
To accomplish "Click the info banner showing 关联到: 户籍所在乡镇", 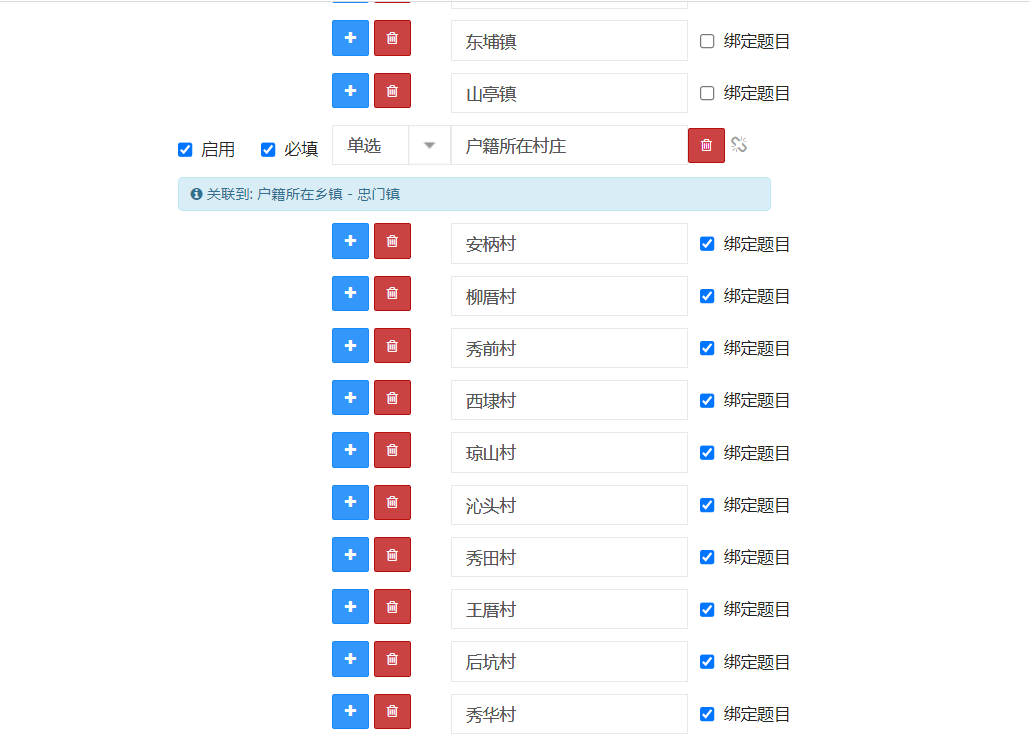I will pos(473,193).
